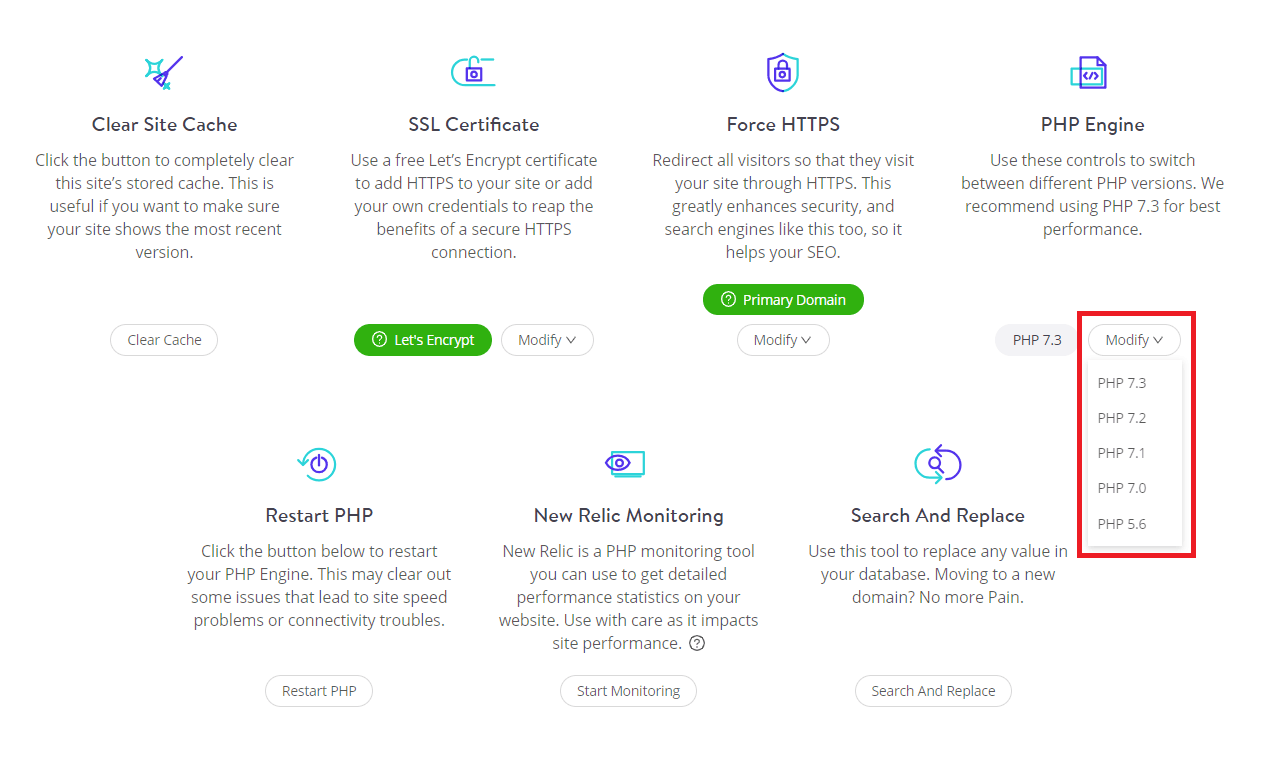Click the Force HTTPS shield icon
The image size is (1271, 777).
782,72
